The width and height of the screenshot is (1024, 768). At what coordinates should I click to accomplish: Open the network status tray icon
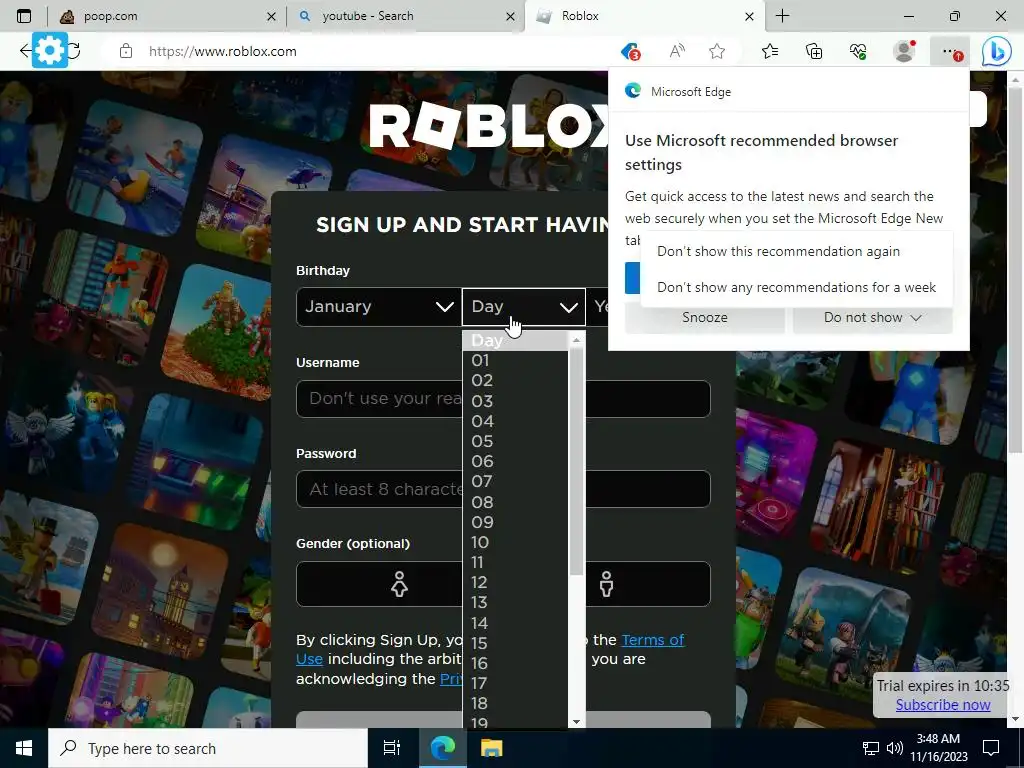click(x=871, y=748)
